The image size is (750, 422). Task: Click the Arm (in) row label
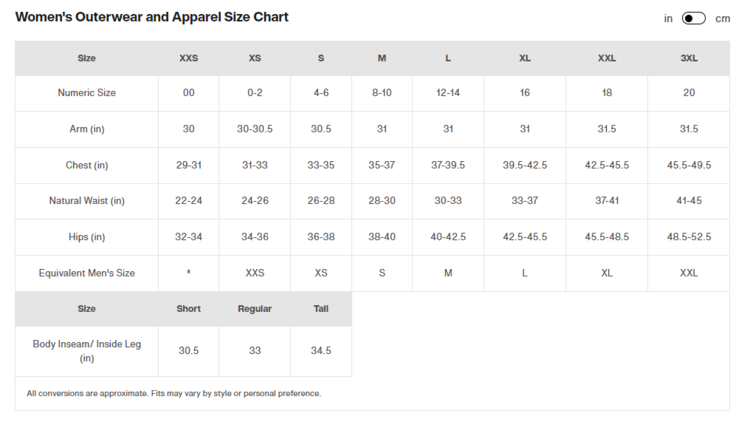click(87, 129)
